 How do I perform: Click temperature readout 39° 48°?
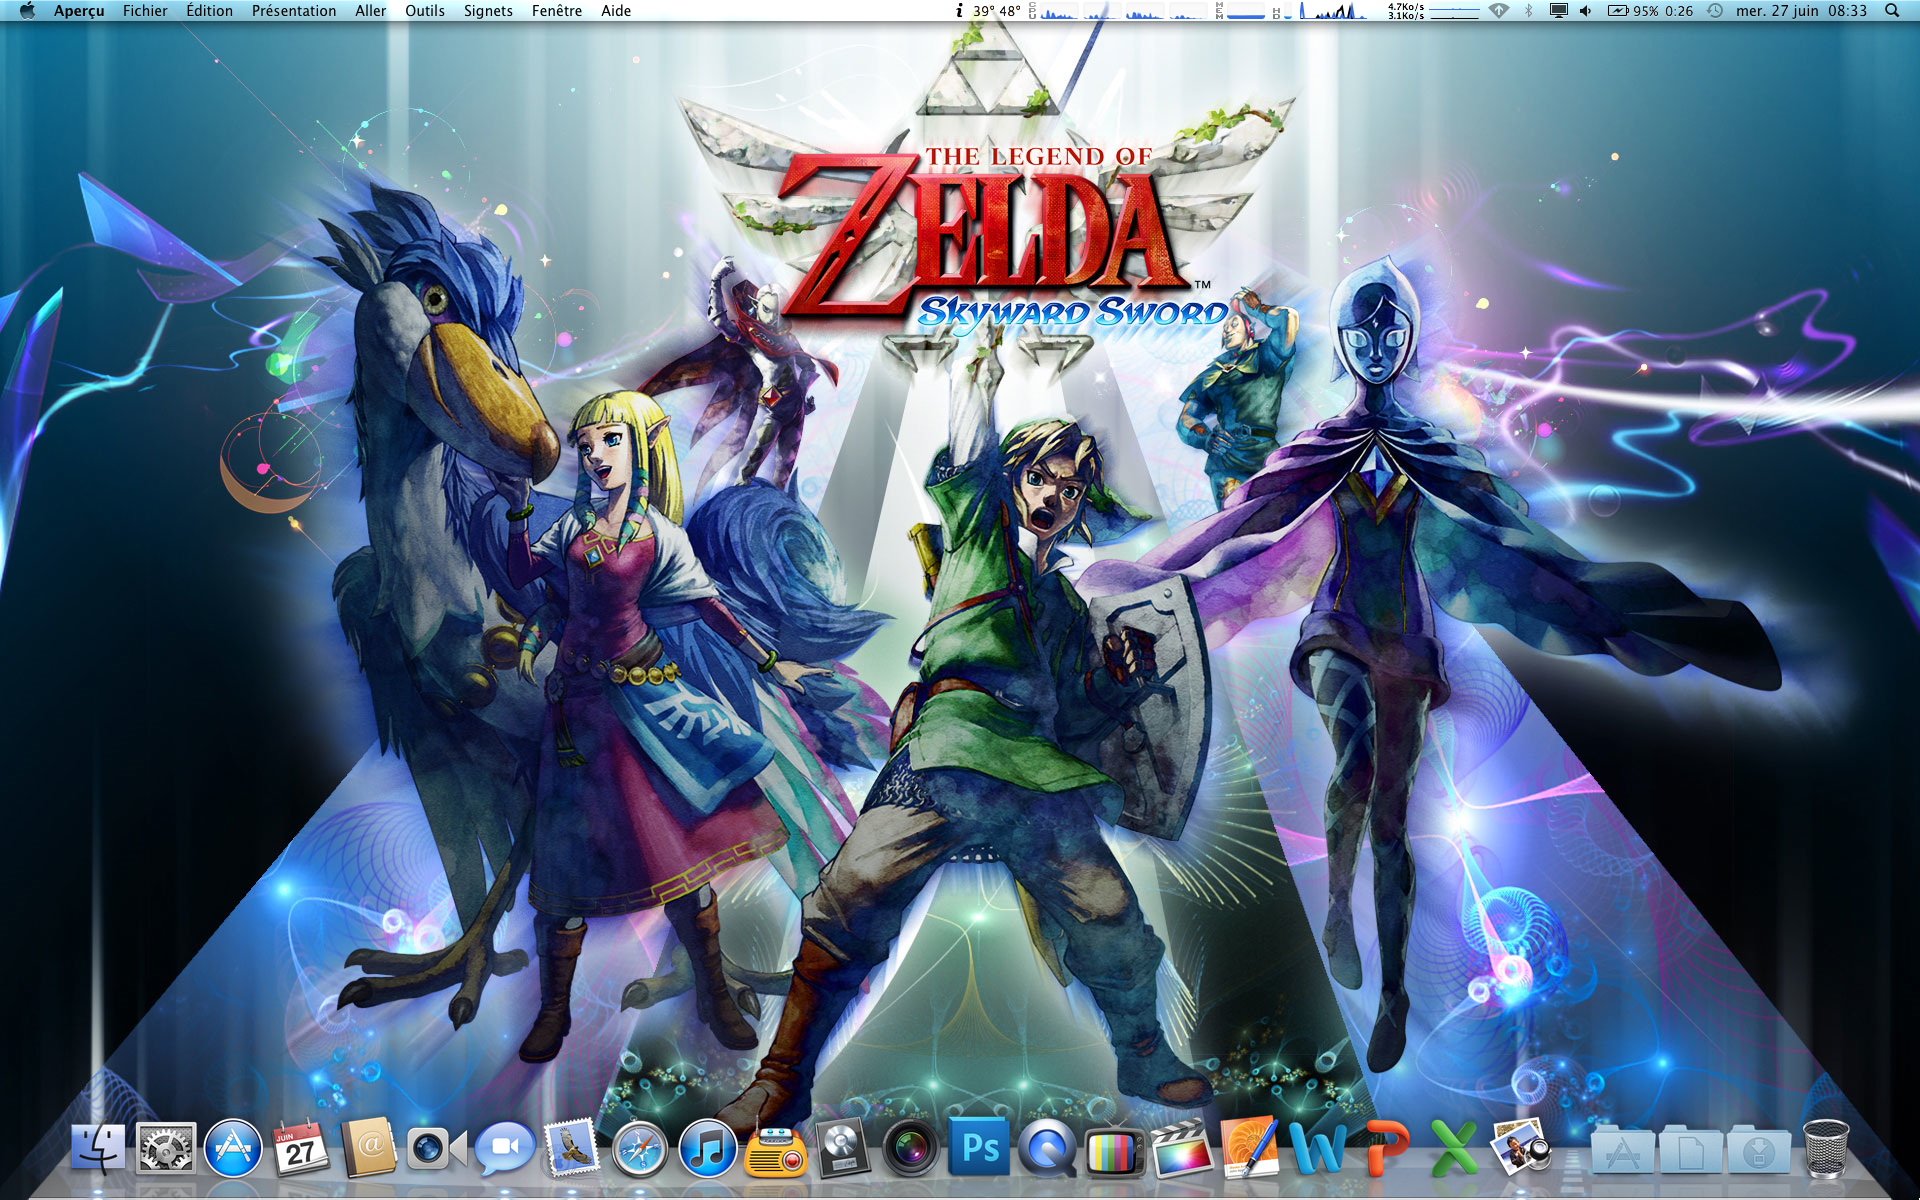pos(997,11)
